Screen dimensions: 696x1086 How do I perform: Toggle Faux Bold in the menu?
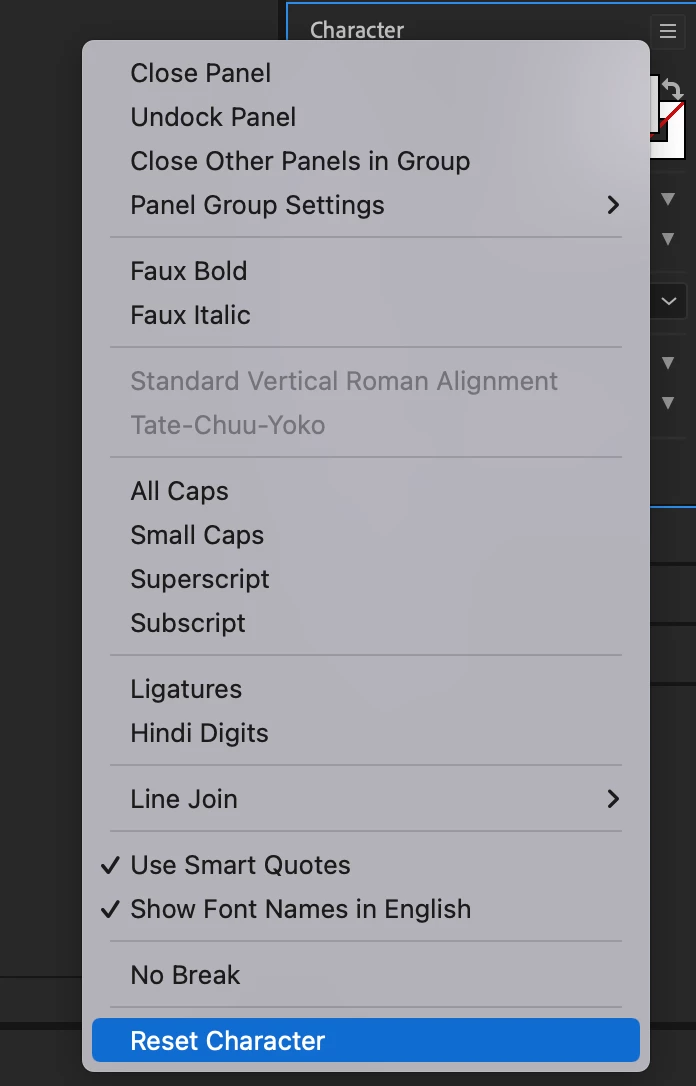click(x=188, y=271)
